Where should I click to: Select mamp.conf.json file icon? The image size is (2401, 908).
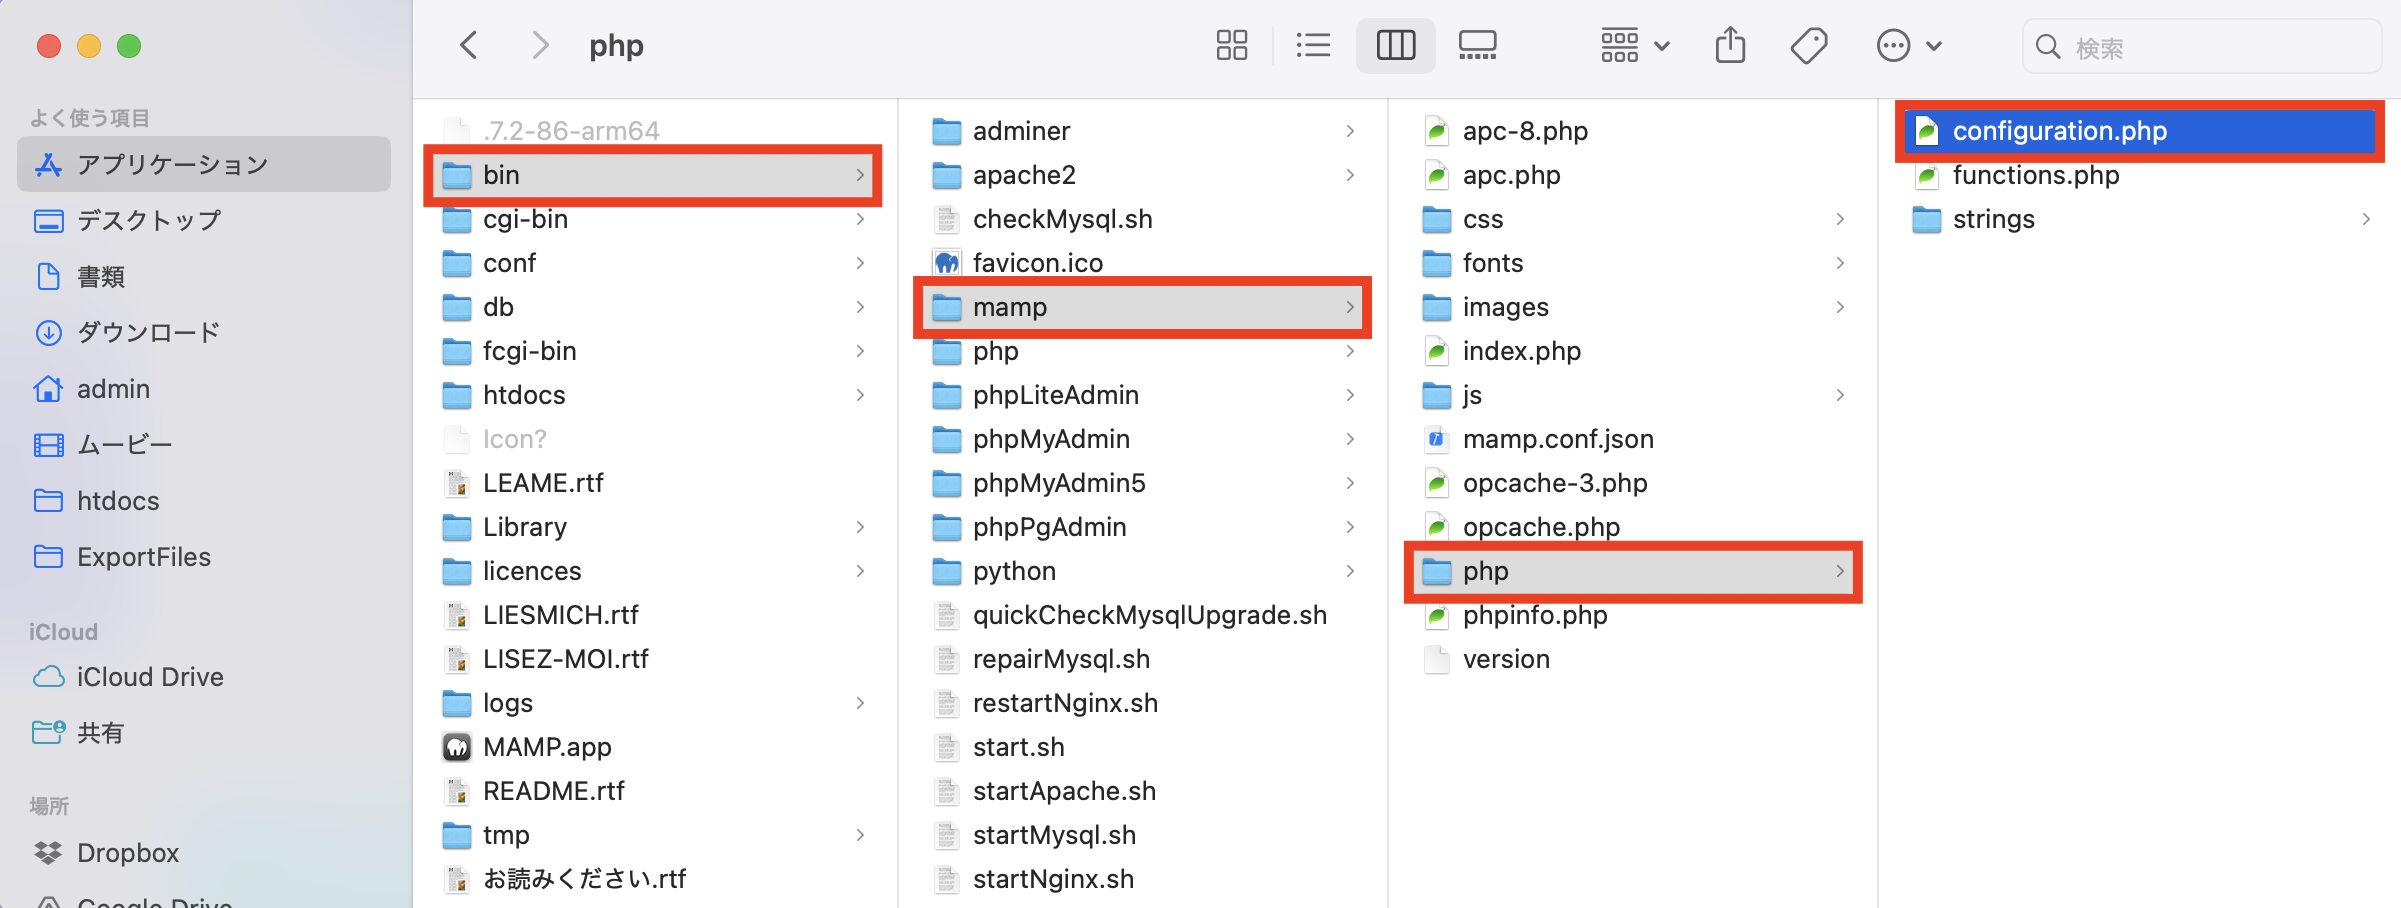pyautogui.click(x=1437, y=439)
